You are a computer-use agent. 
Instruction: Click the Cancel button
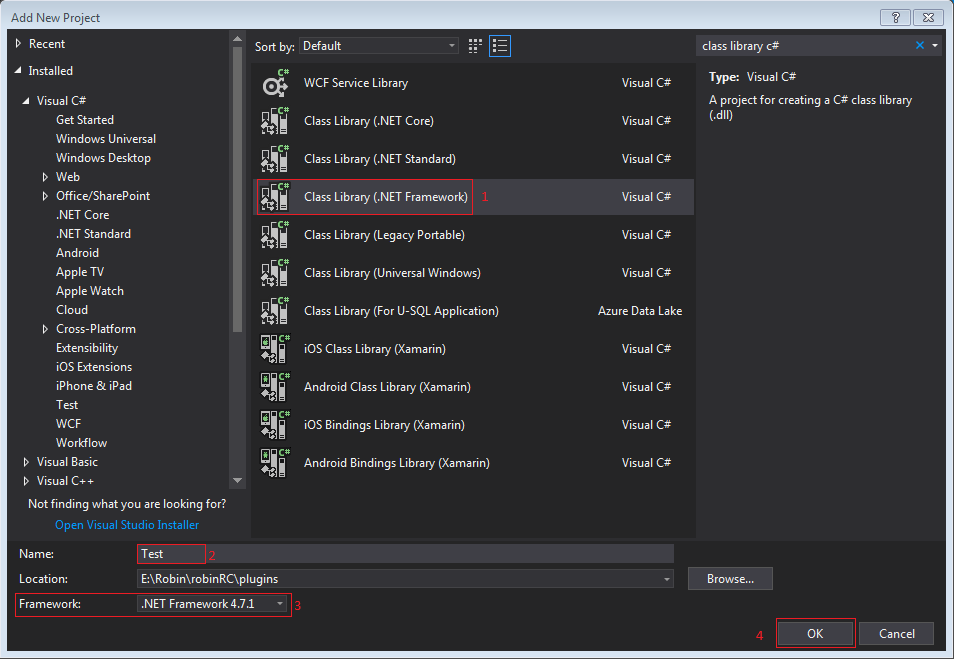click(896, 633)
